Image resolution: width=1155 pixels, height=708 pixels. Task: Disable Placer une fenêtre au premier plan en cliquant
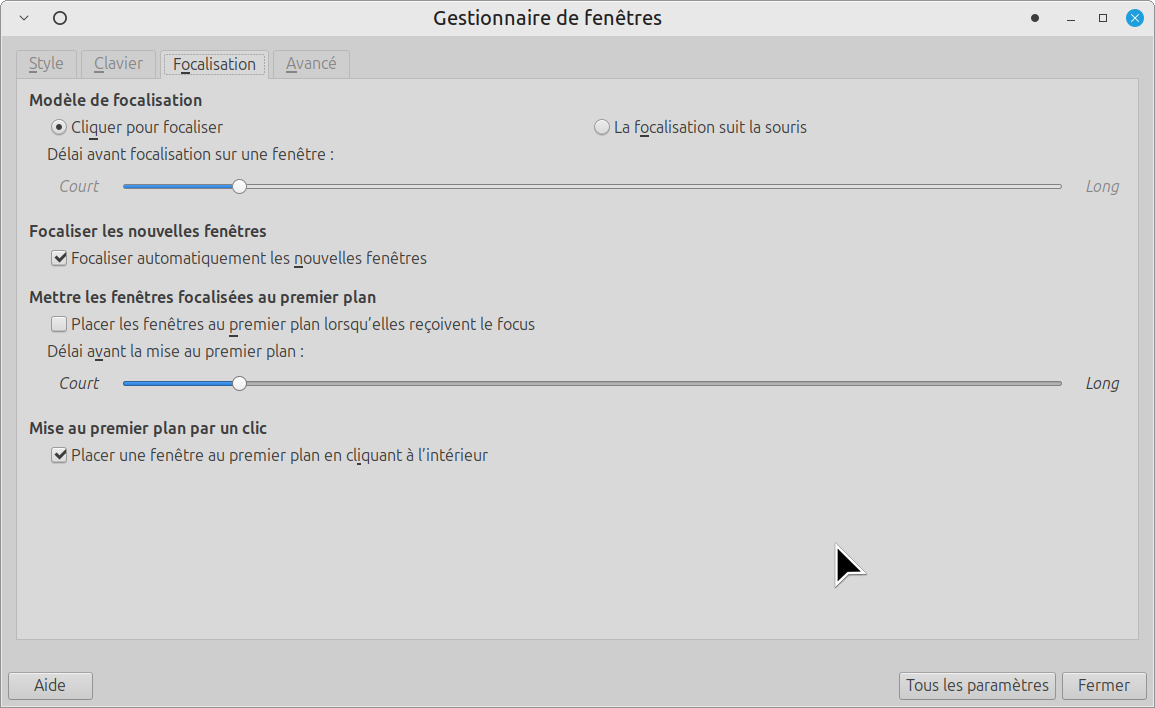60,455
